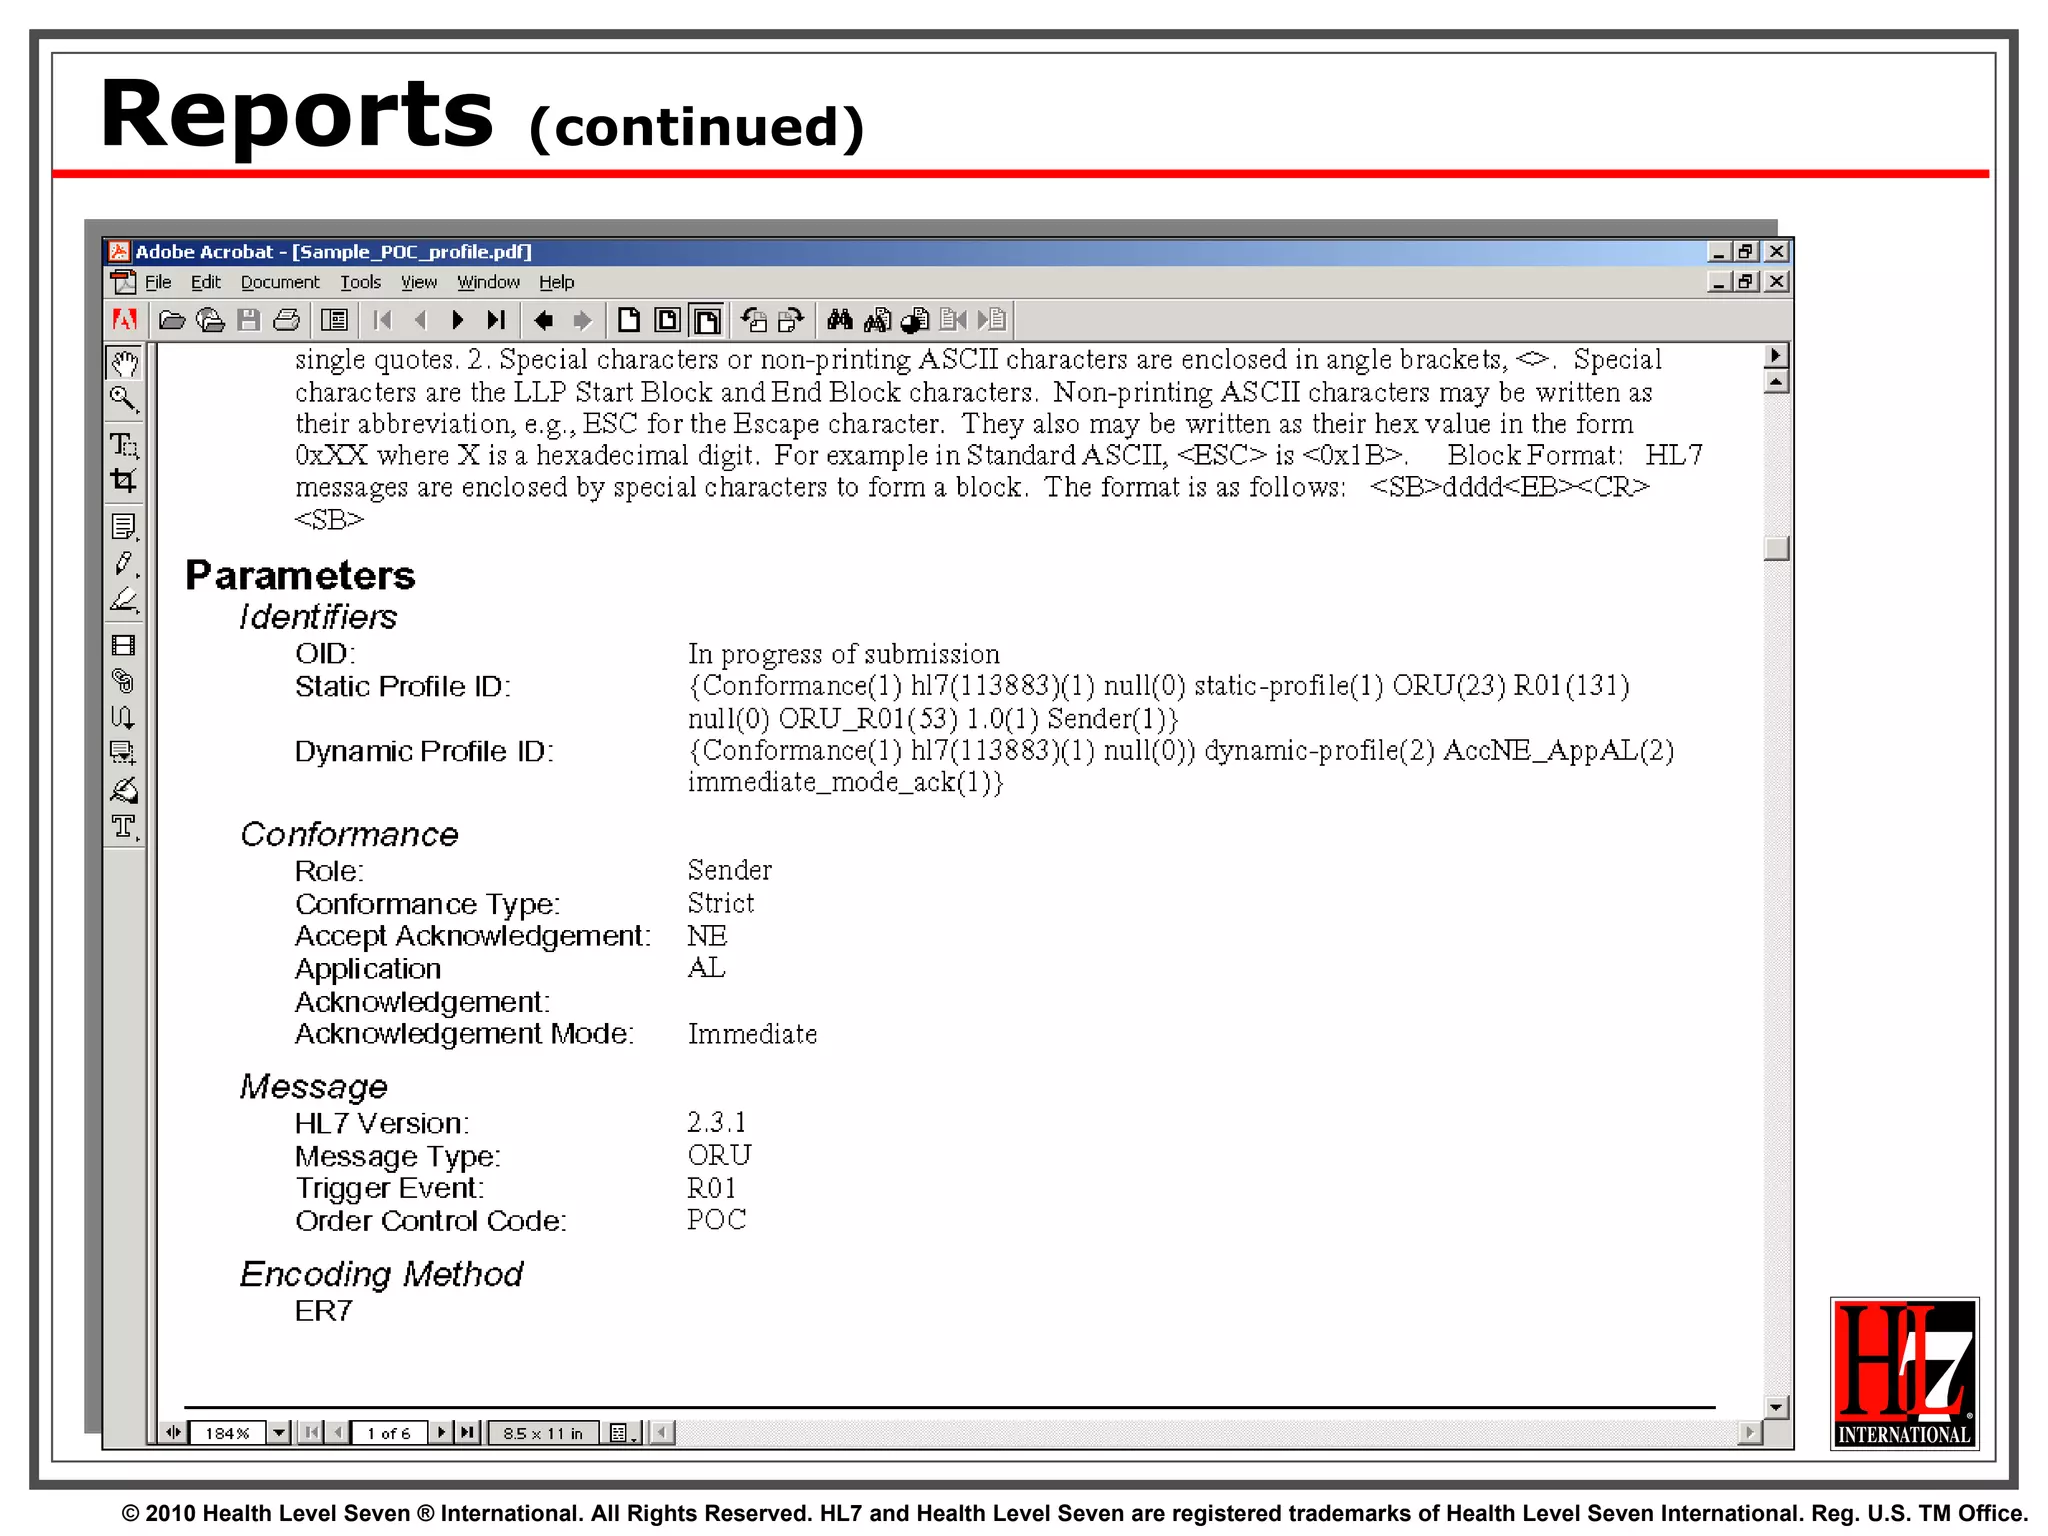The height and width of the screenshot is (1536, 2048).
Task: Click the status bar Last Page button
Action: click(468, 1432)
